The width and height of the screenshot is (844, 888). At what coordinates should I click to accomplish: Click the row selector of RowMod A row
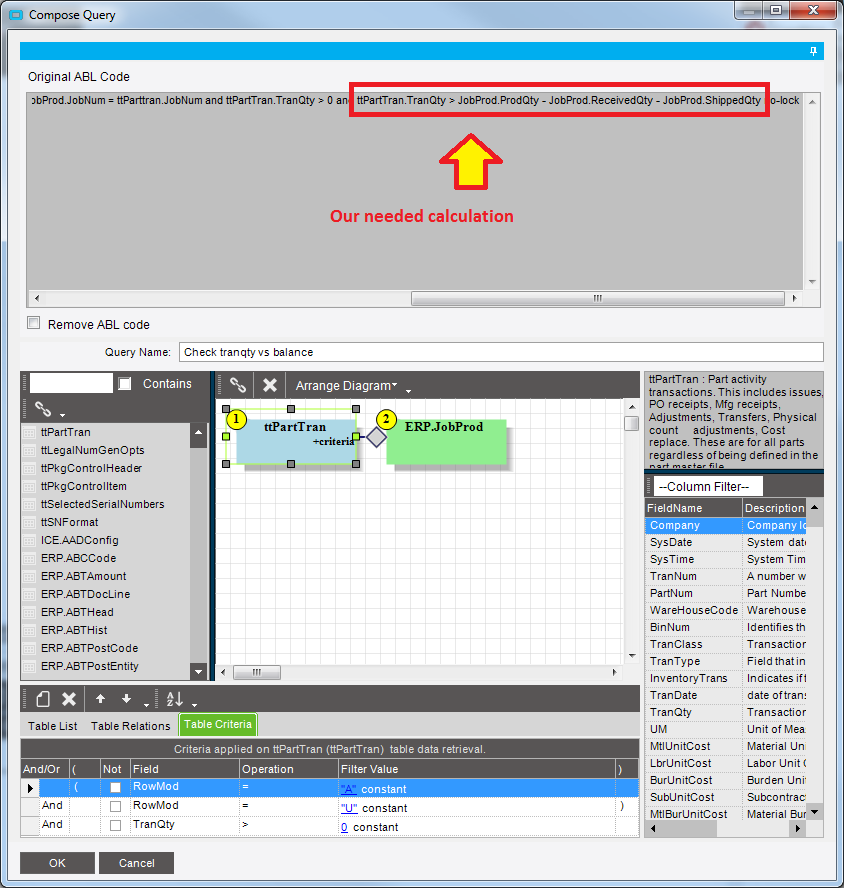click(x=30, y=788)
